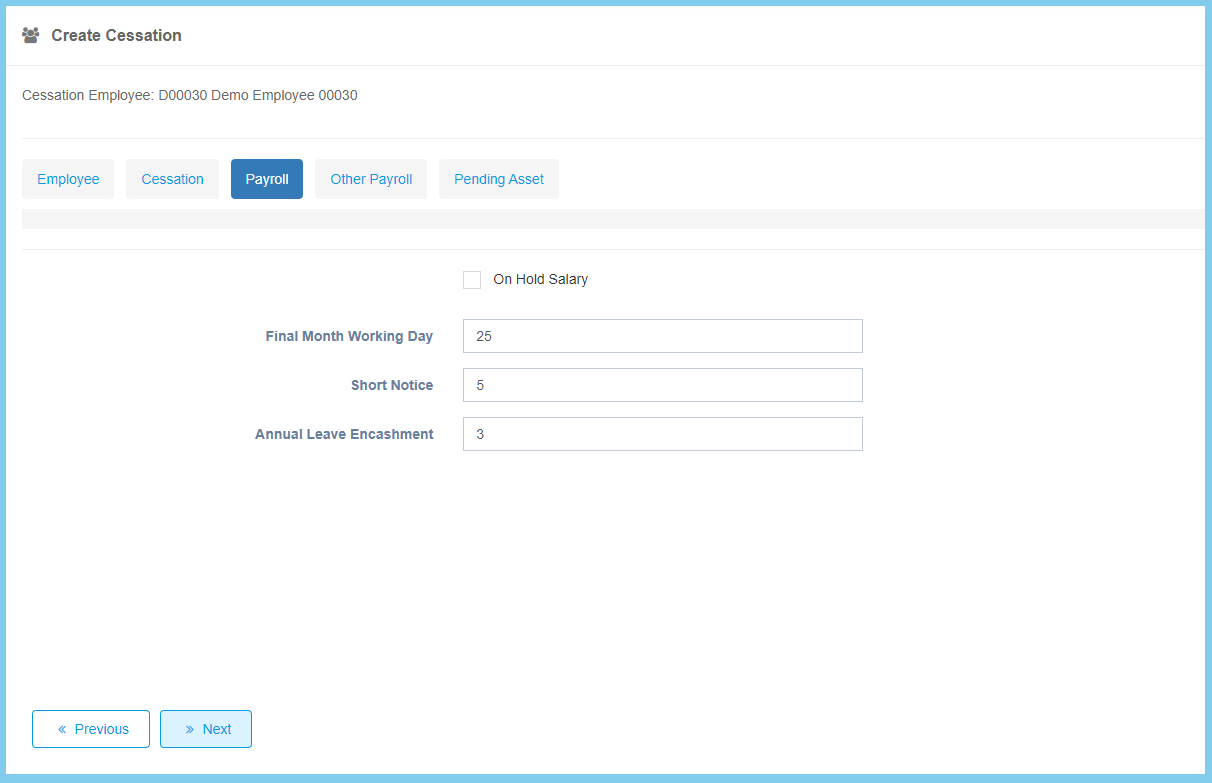Click the Short Notice label
The height and width of the screenshot is (783, 1212).
(x=392, y=385)
